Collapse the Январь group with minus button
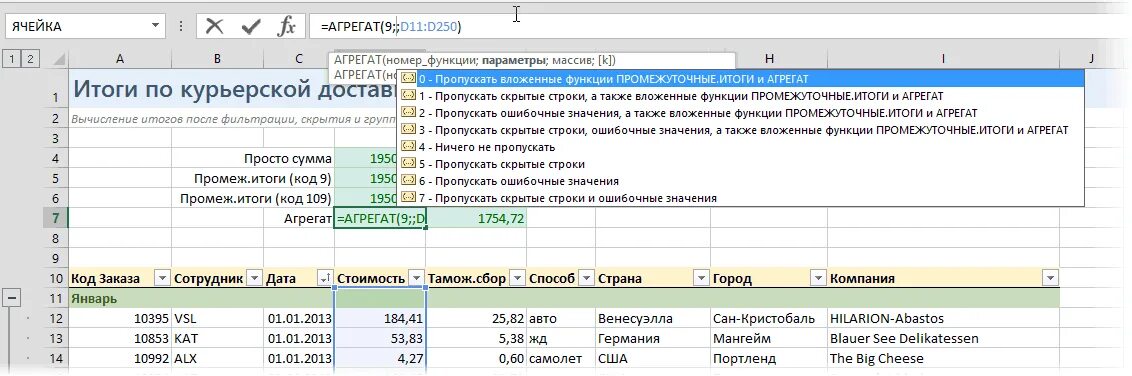This screenshot has width=1132, height=376. (13, 298)
